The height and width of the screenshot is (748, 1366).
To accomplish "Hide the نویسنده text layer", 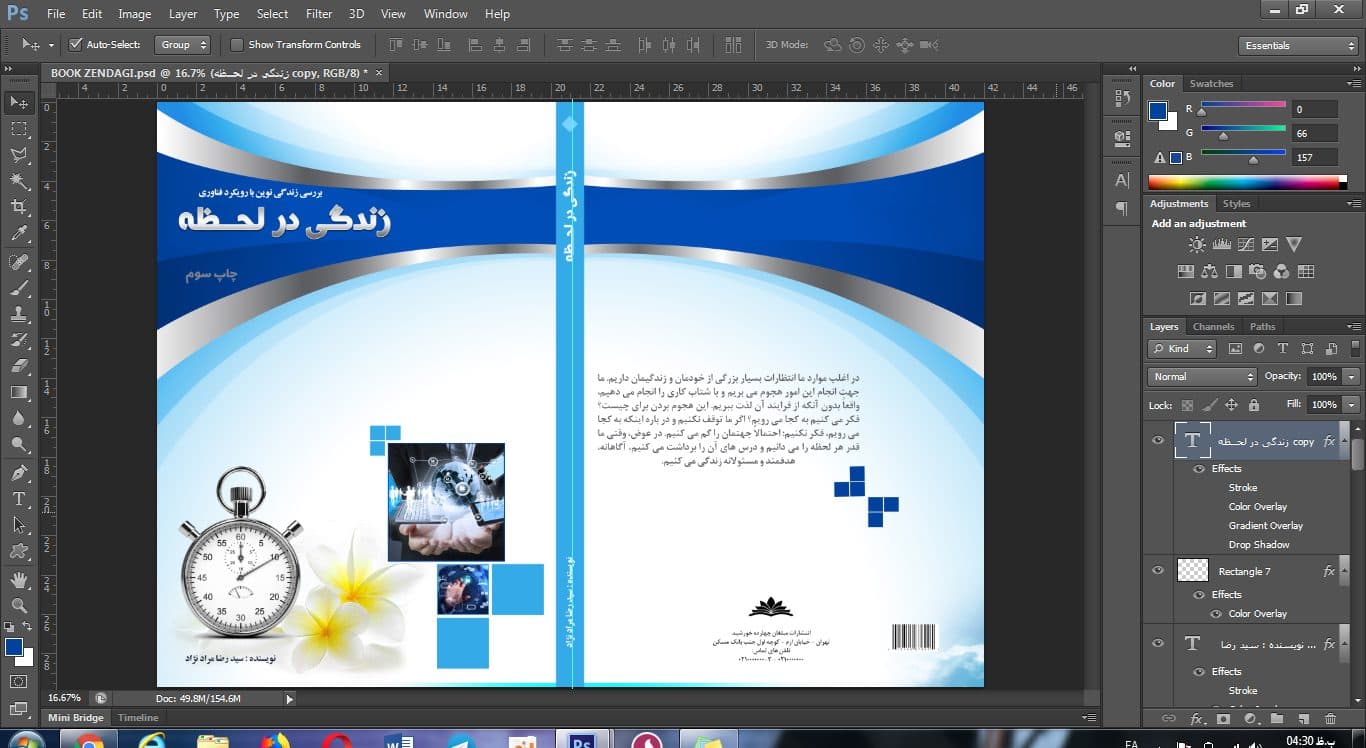I will pos(1158,644).
